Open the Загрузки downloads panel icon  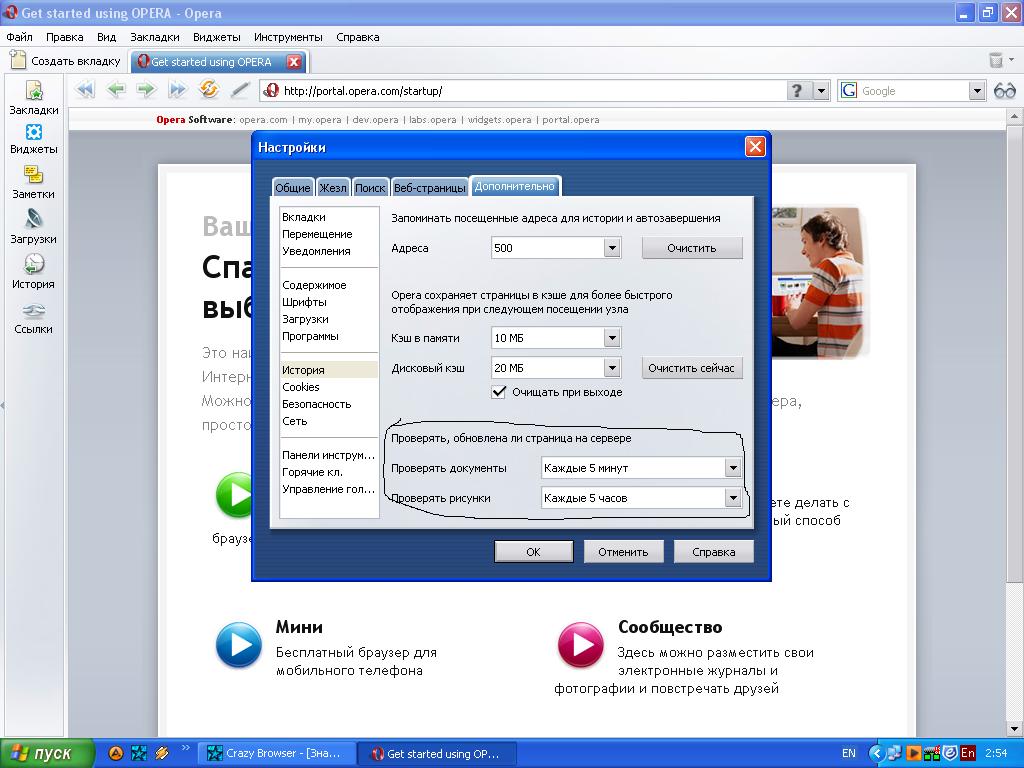[33, 219]
